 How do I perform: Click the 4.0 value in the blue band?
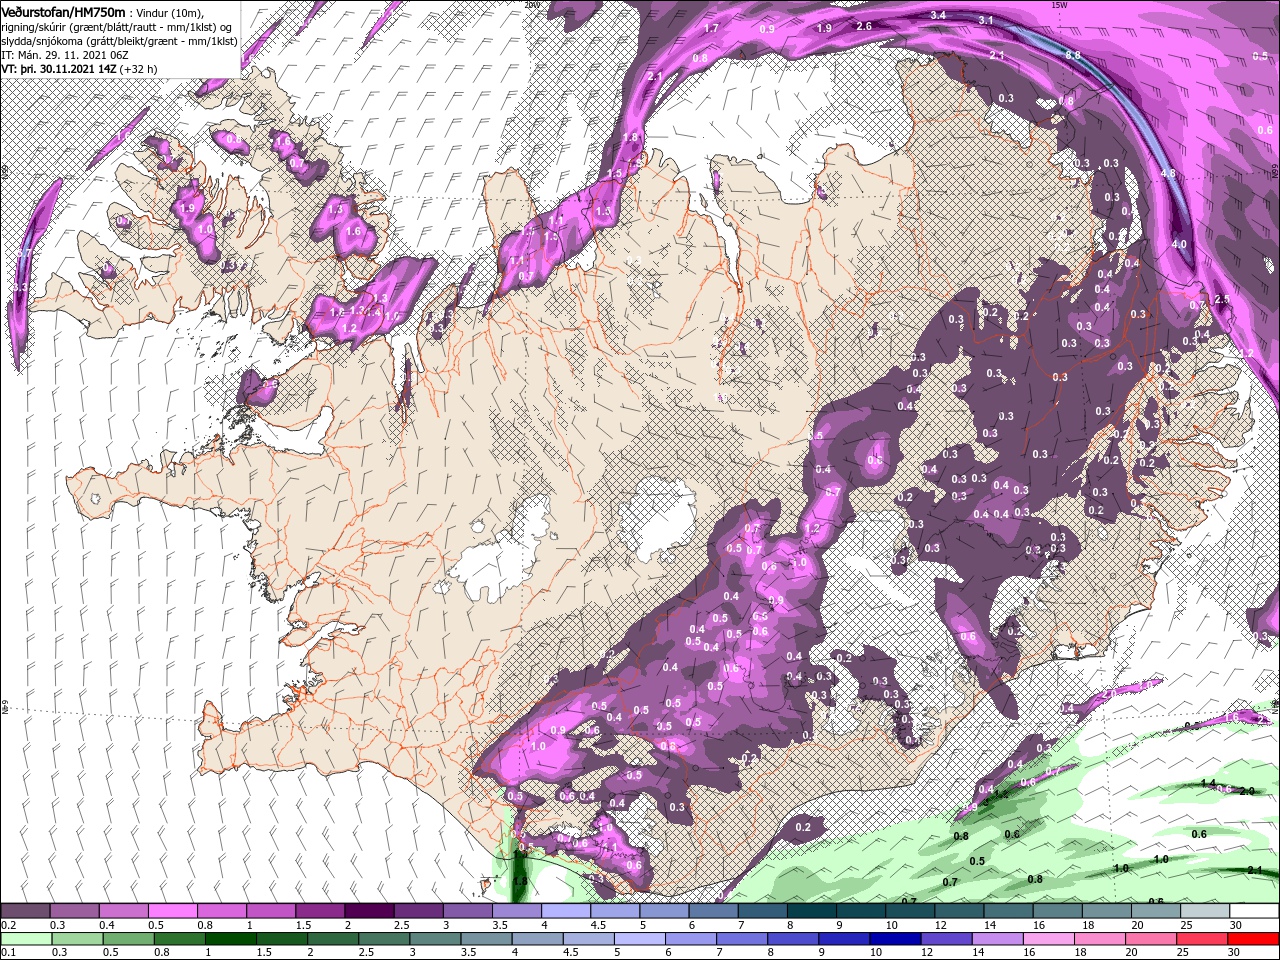1179,244
